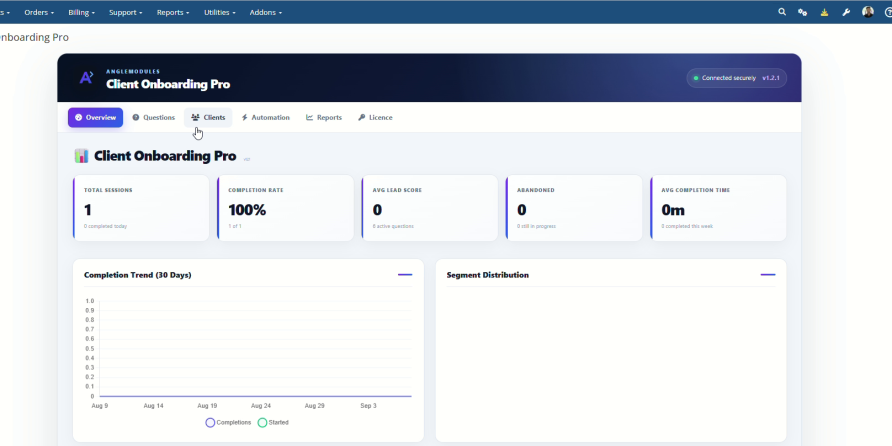Click the Segment Distribution heading
The image size is (892, 446).
488,275
